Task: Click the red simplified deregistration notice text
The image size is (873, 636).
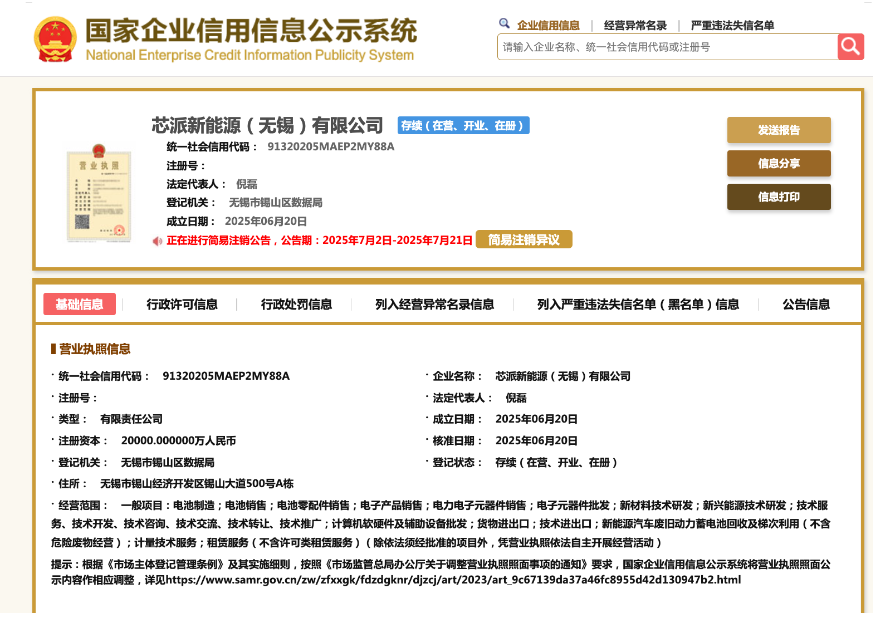Action: pos(319,241)
